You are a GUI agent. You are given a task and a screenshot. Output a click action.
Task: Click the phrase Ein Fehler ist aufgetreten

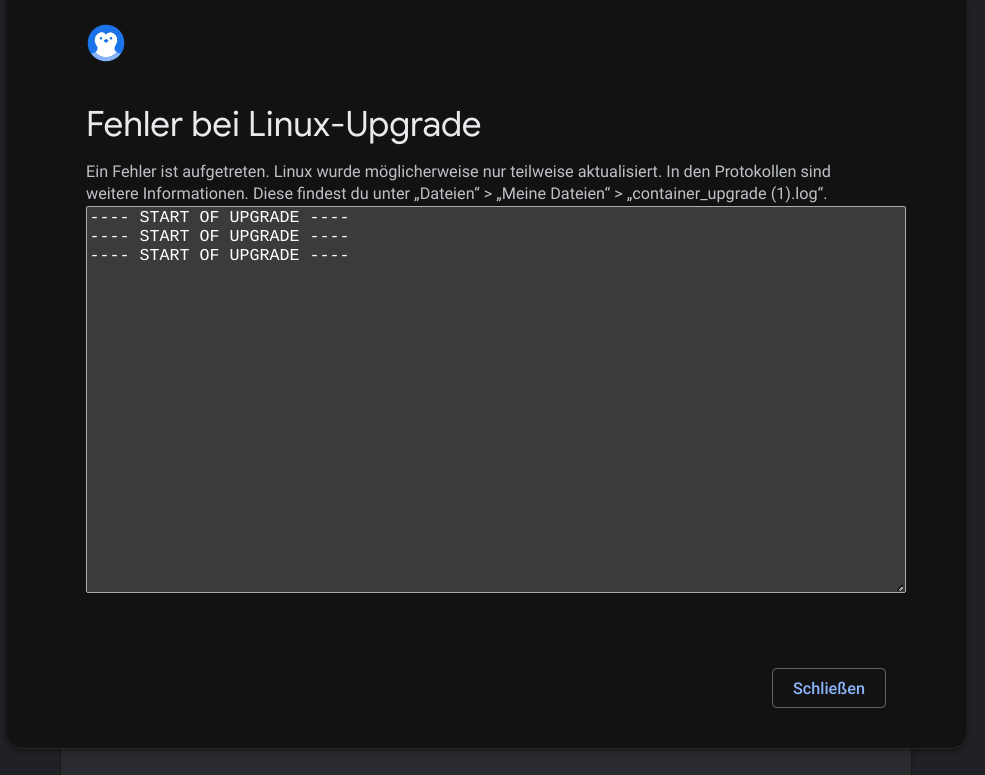coord(178,171)
